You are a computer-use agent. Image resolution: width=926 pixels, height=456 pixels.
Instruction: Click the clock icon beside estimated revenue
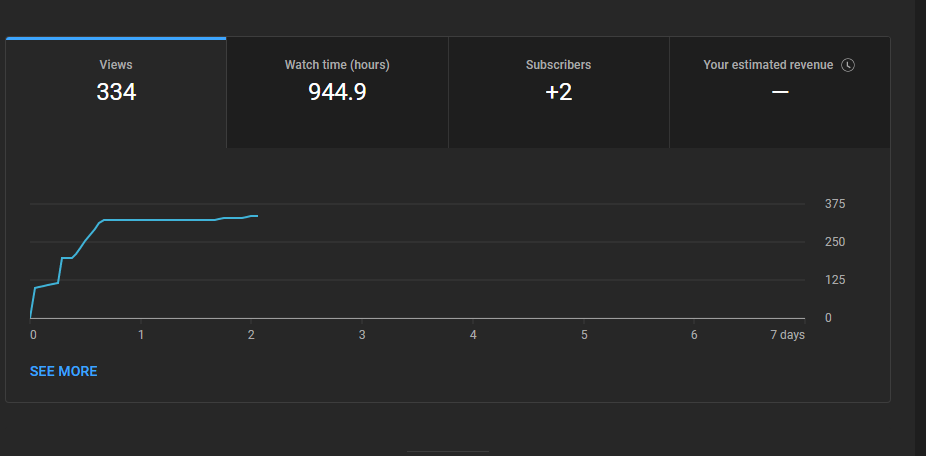click(x=847, y=65)
